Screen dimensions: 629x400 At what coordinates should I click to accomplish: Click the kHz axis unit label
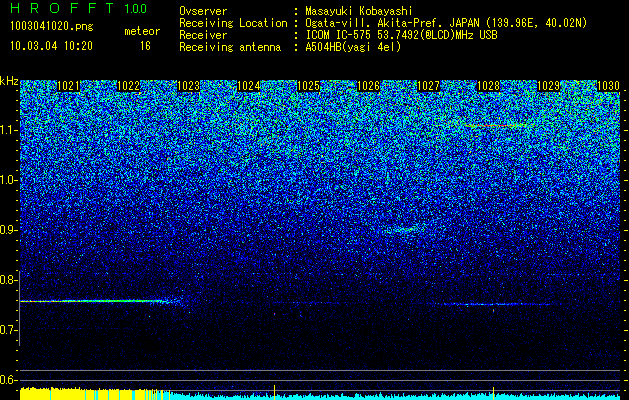coord(9,81)
